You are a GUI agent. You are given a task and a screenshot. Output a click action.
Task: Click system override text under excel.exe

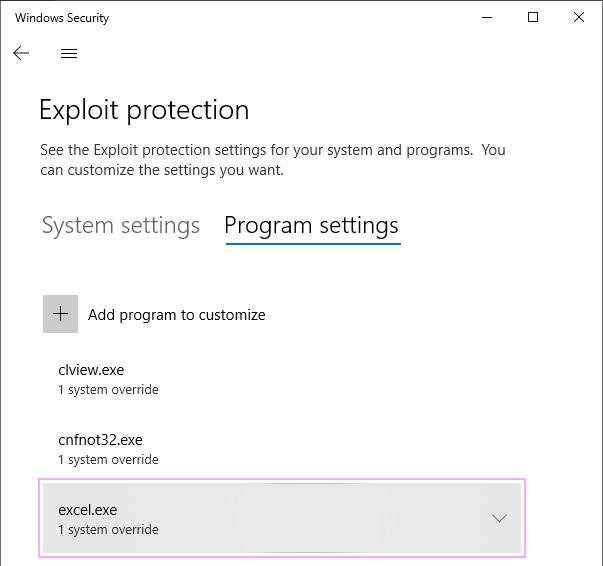[108, 529]
